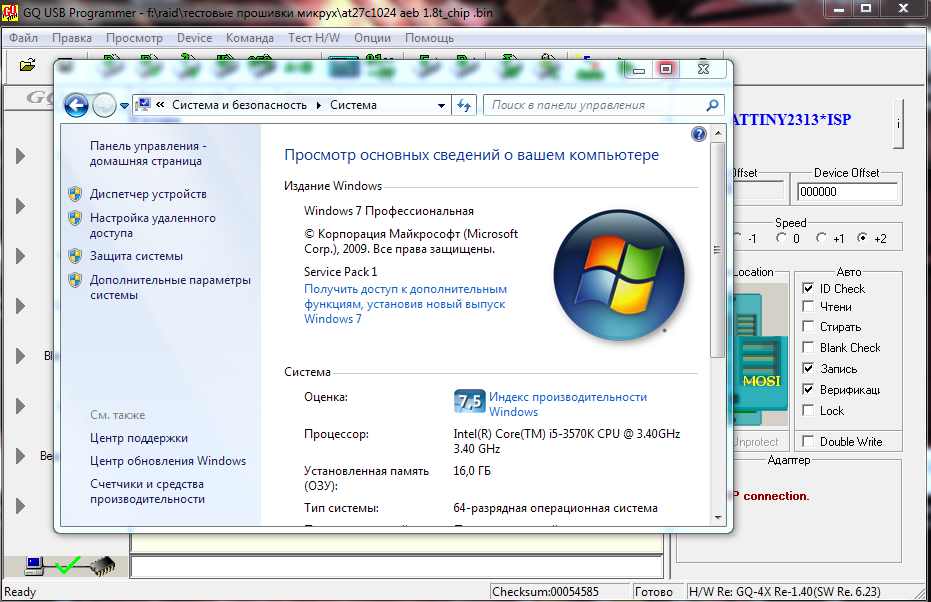Toggle the ID Check checkbox
The height and width of the screenshot is (602, 931).
point(808,289)
